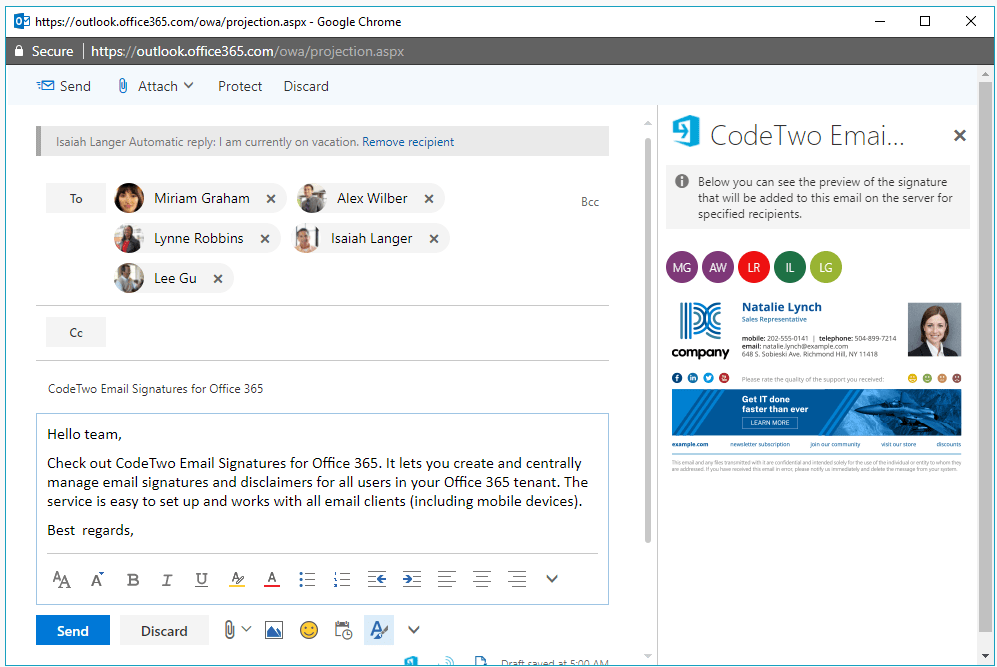Image resolution: width=997 pixels, height=667 pixels.
Task: Click the email subject field
Action: (322, 389)
